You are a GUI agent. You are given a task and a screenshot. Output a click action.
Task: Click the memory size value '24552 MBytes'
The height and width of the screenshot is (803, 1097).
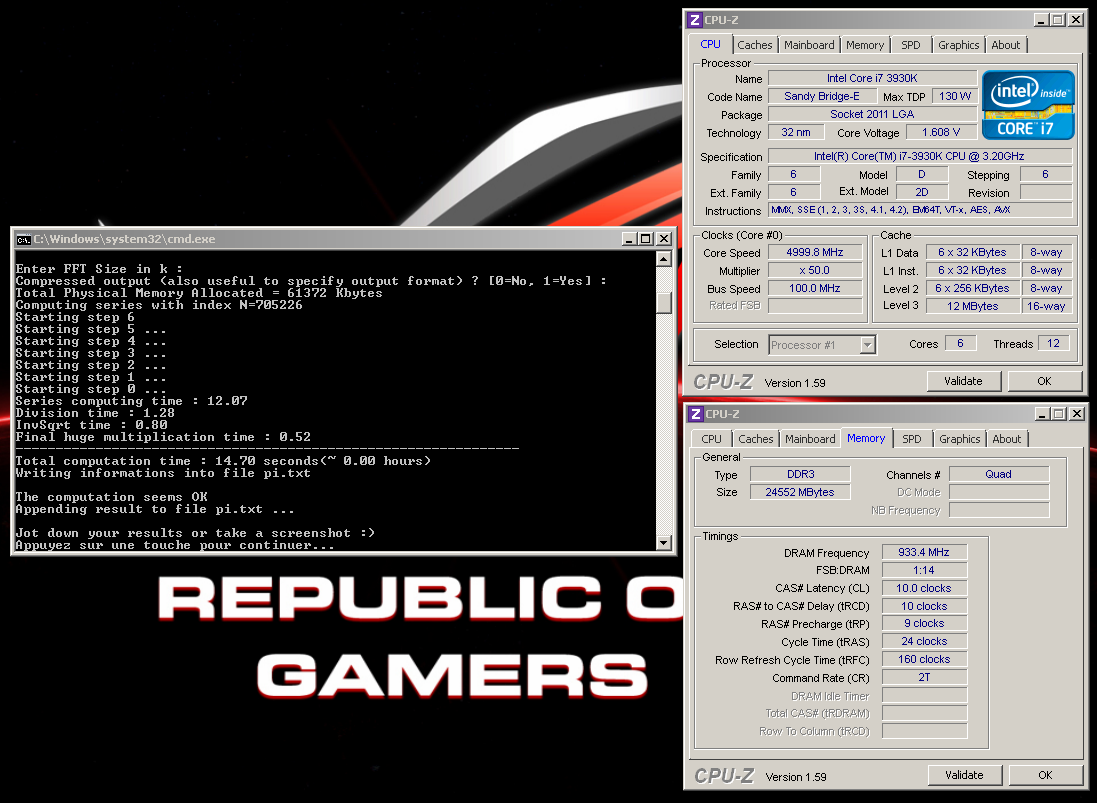pyautogui.click(x=800, y=492)
